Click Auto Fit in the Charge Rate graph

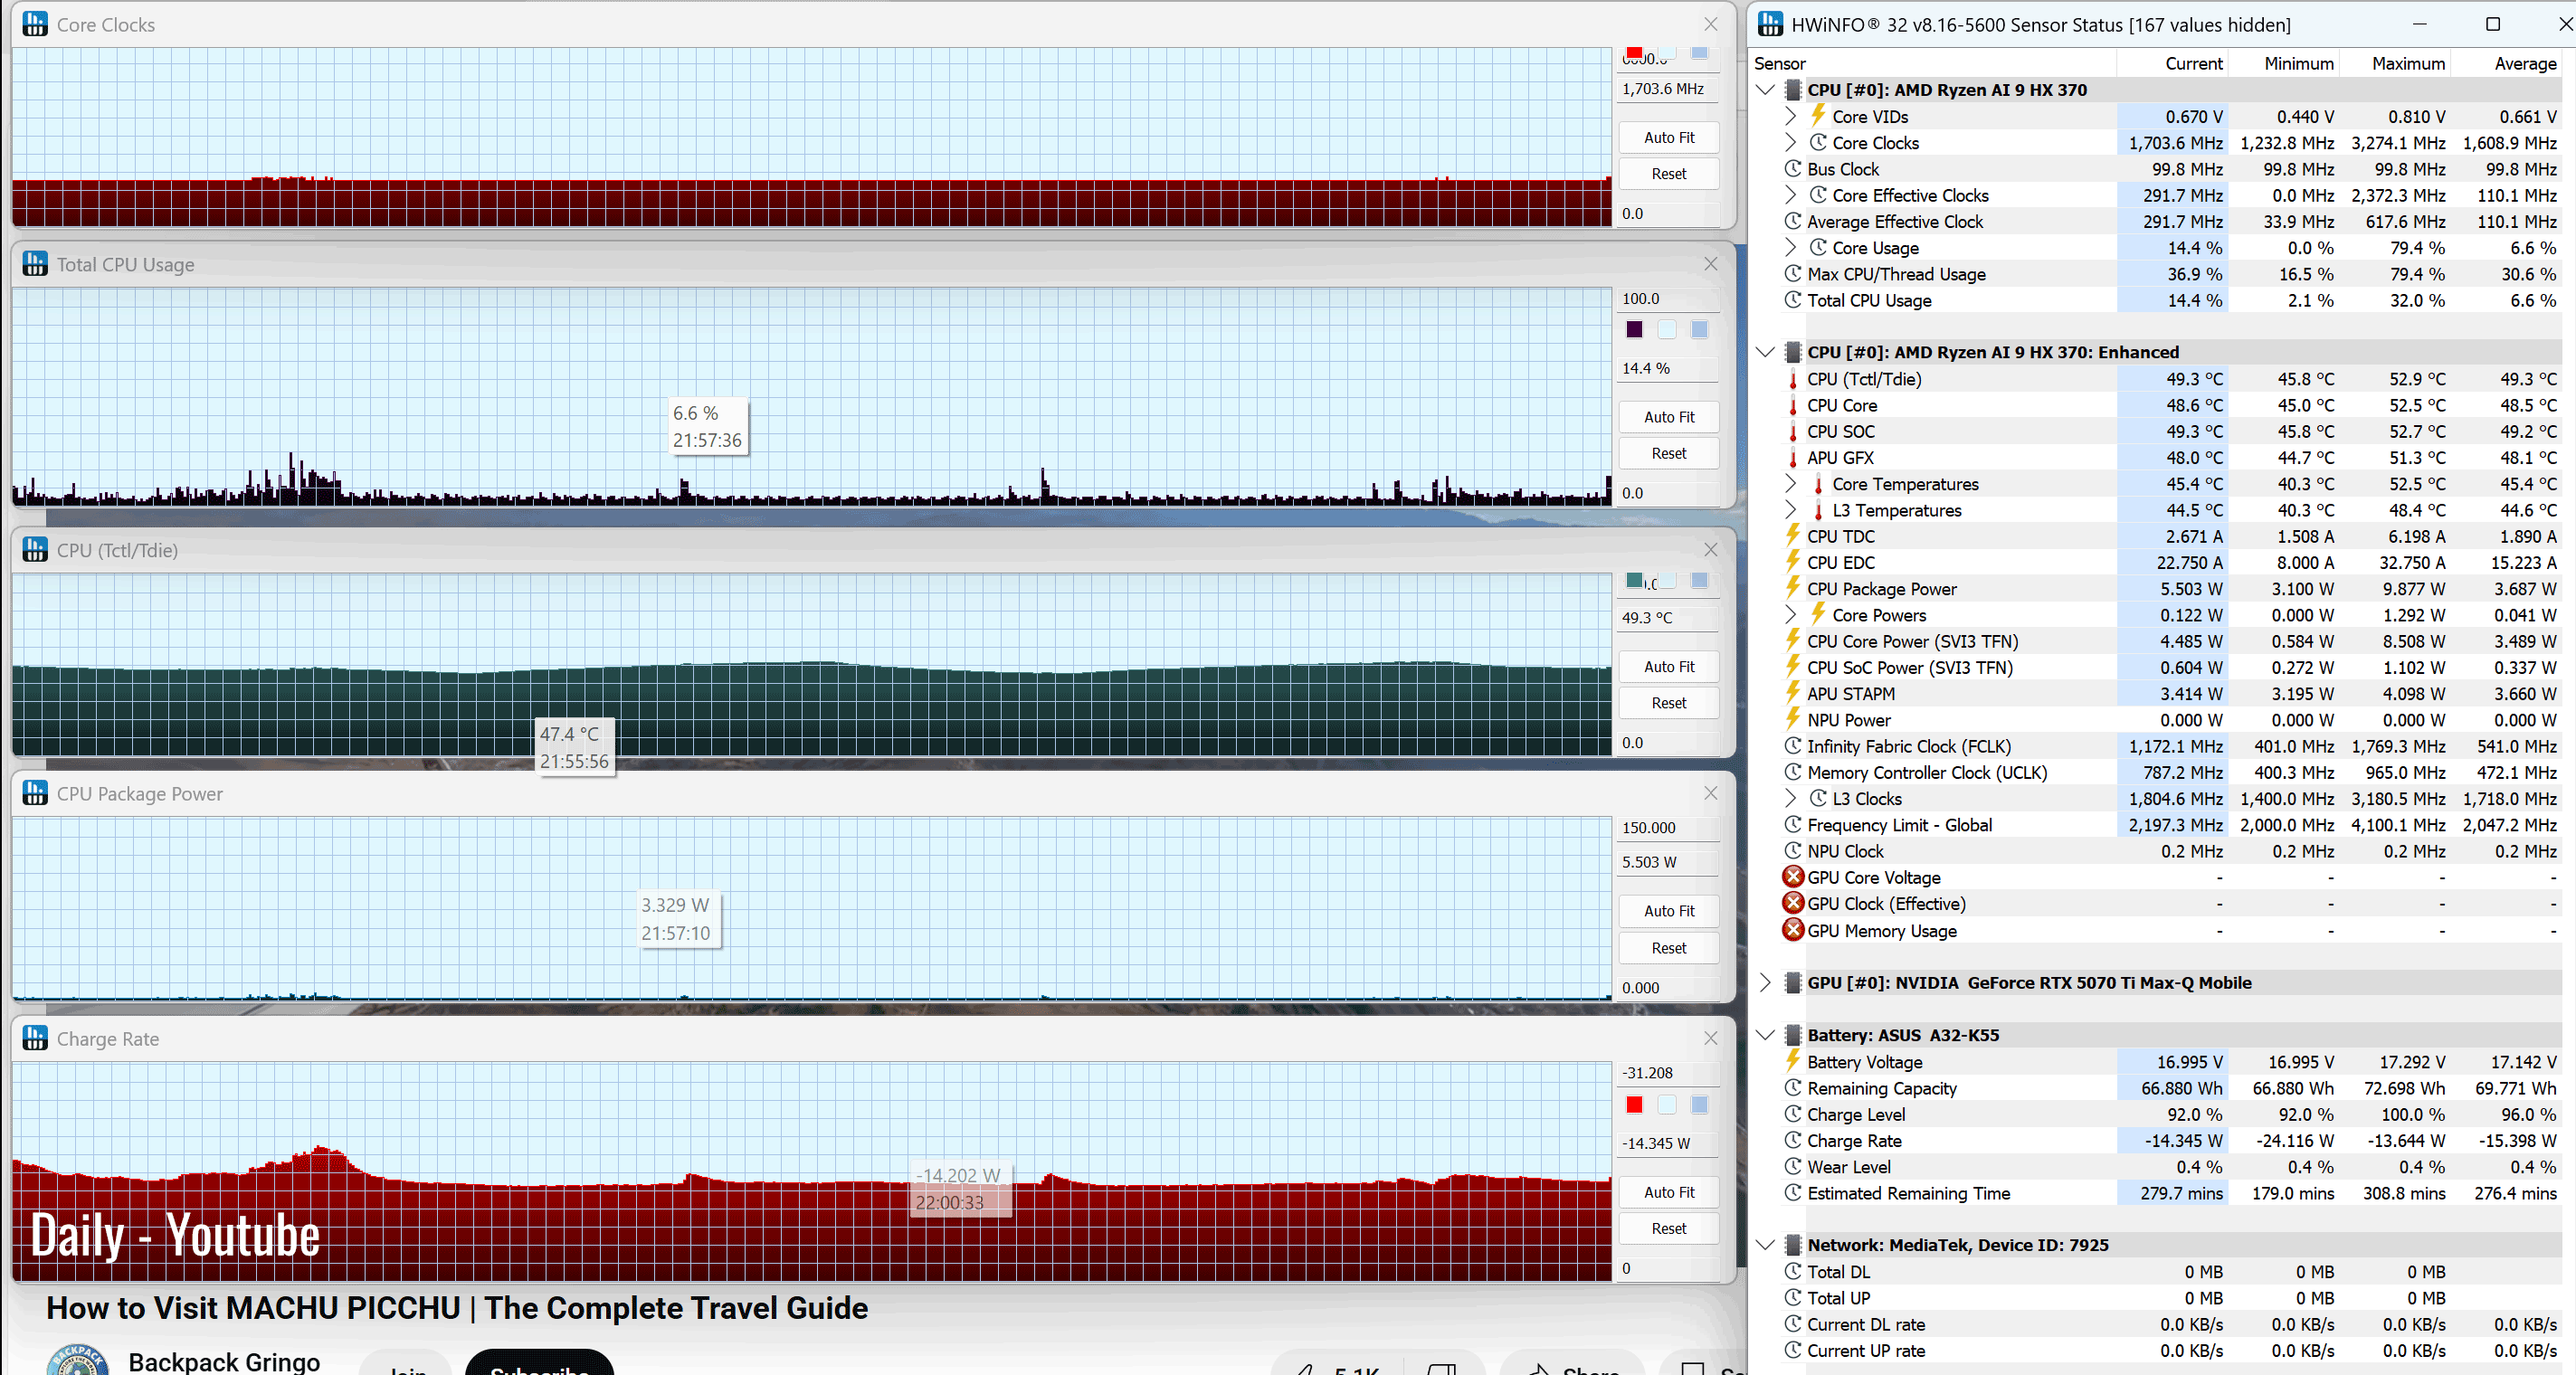pos(1668,1192)
